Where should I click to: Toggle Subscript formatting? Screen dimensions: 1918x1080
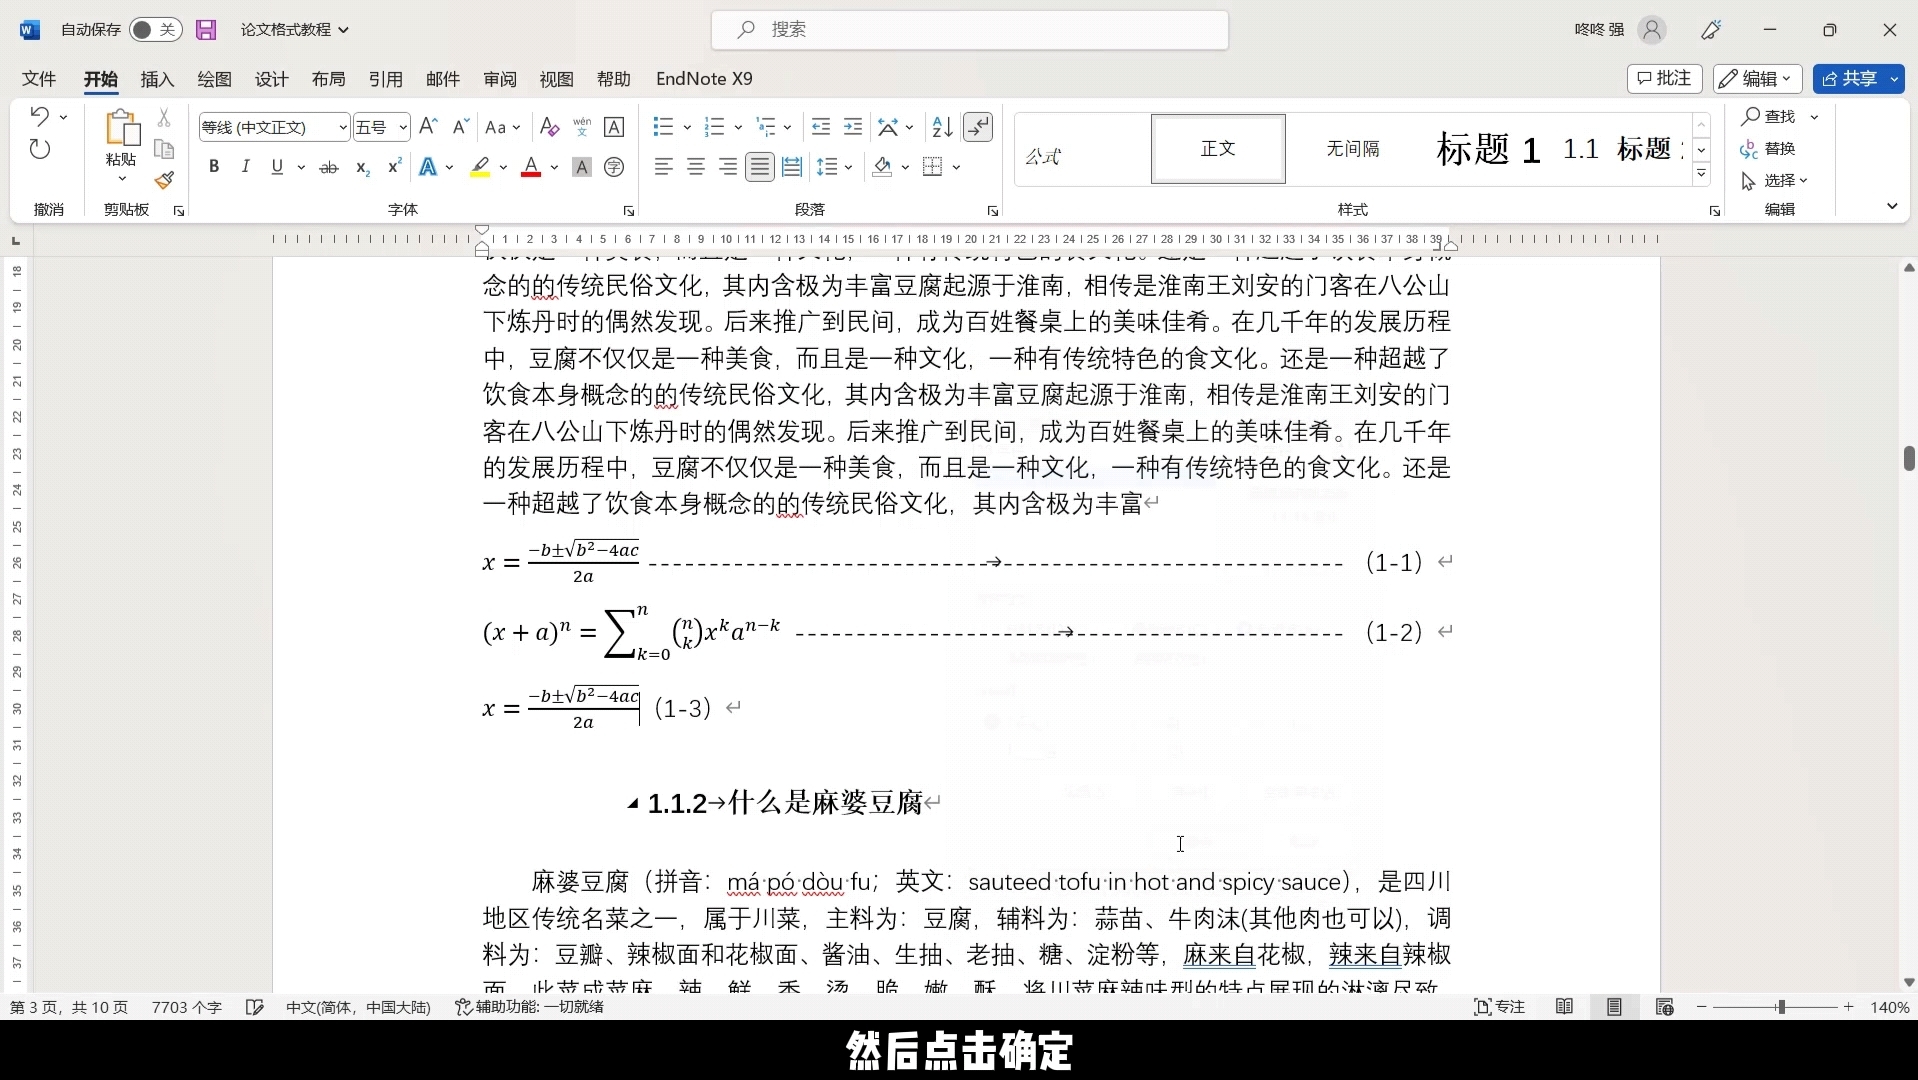point(362,167)
